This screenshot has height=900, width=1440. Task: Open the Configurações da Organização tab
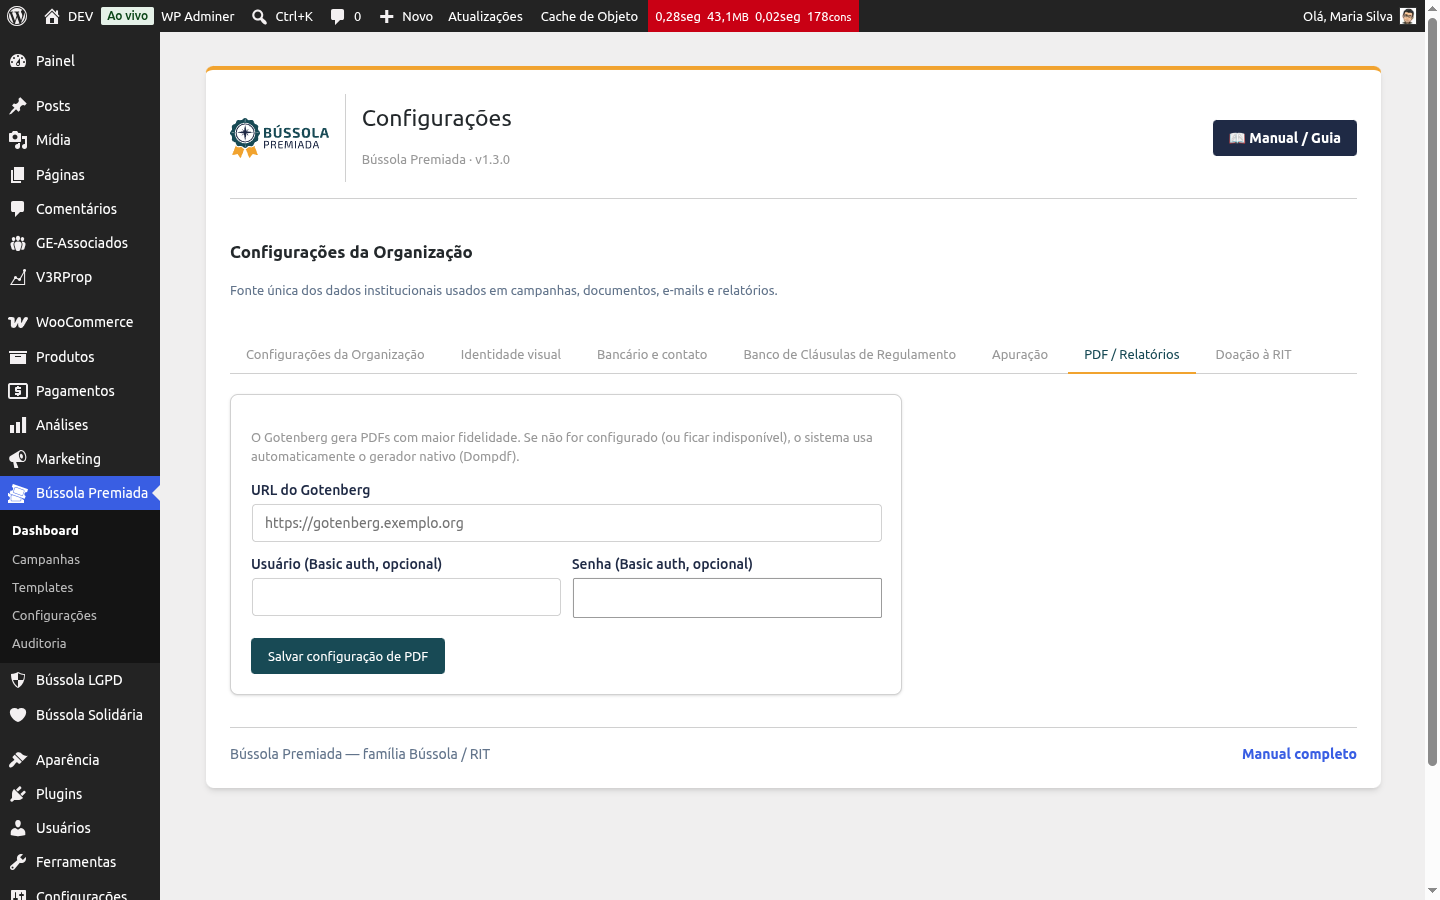pyautogui.click(x=335, y=355)
